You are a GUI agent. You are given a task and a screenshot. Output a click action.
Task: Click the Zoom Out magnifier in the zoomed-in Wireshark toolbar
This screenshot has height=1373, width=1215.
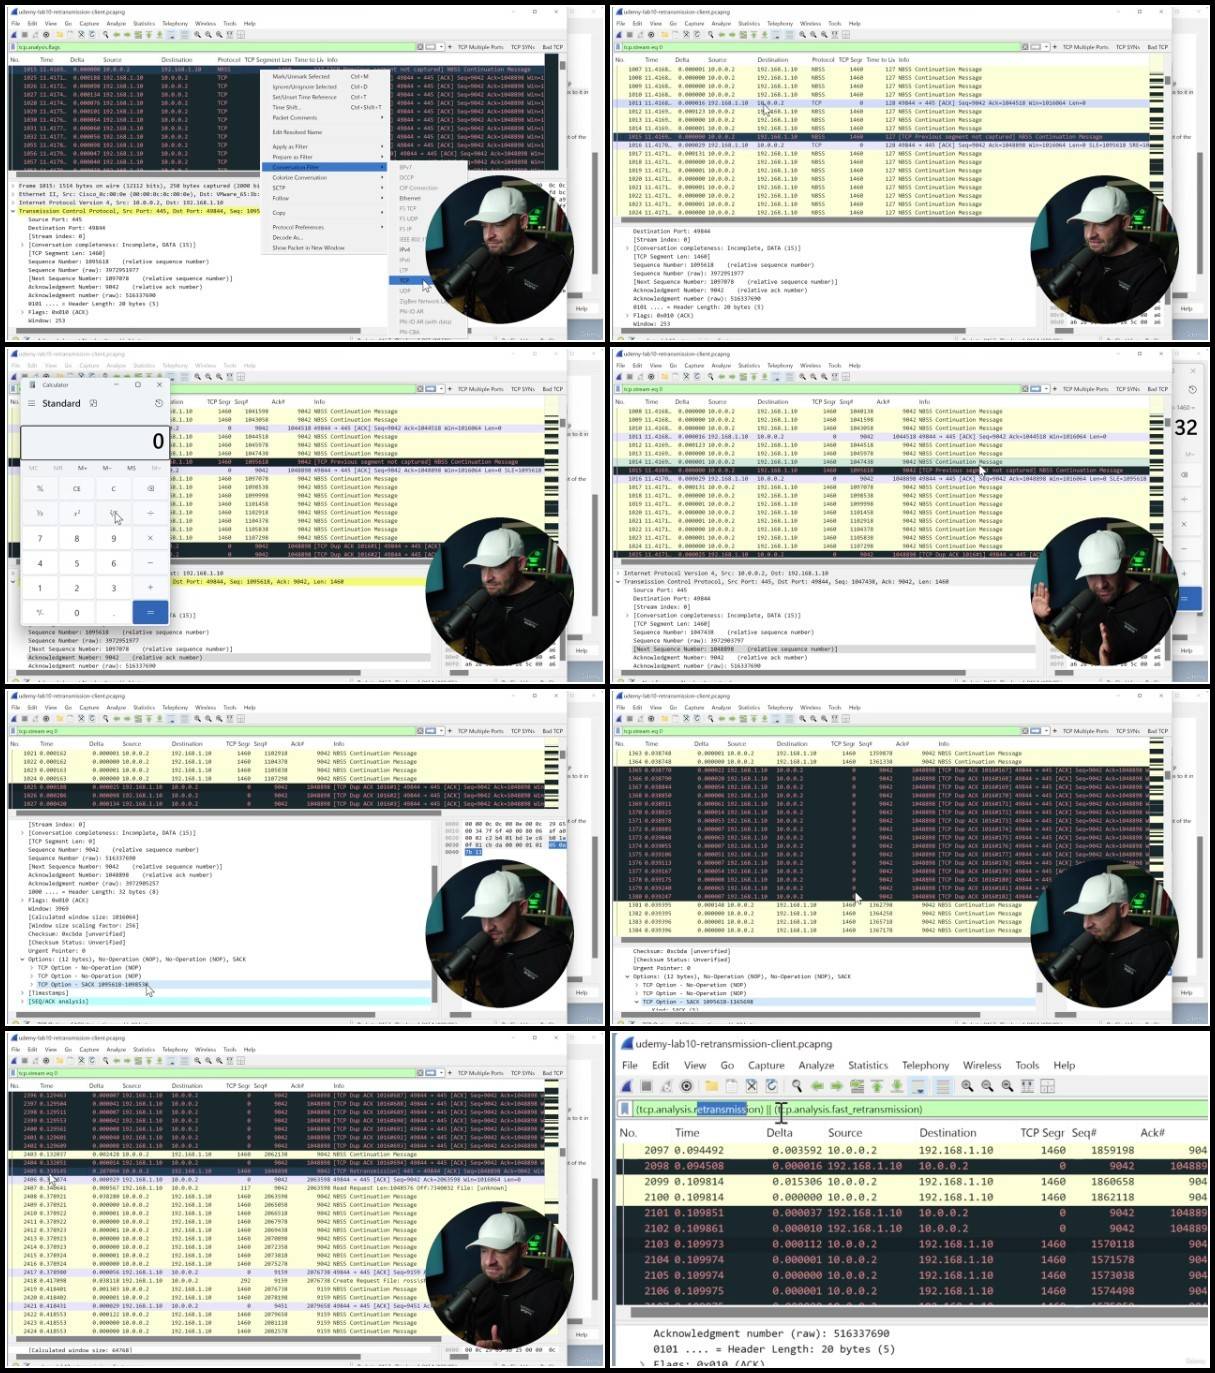987,1086
